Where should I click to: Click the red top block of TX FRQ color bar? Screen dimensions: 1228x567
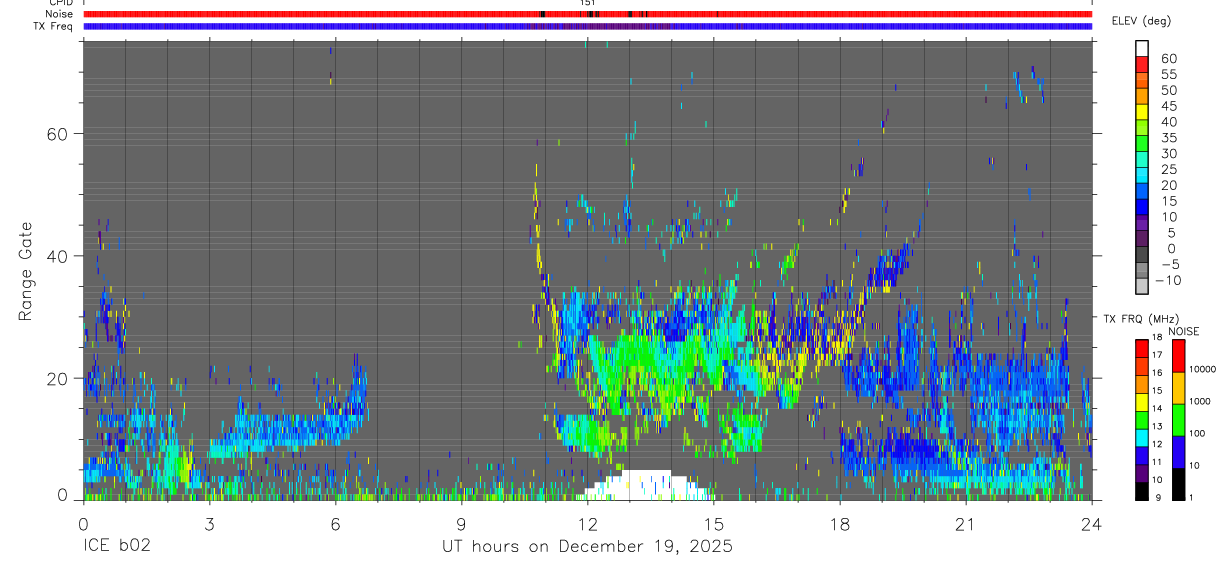coord(1142,348)
